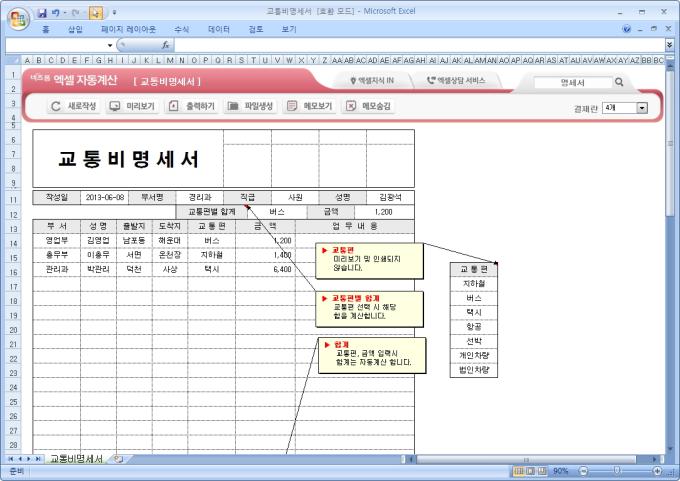
Task: Select 개인차량 in the 교통편 list
Action: (474, 355)
